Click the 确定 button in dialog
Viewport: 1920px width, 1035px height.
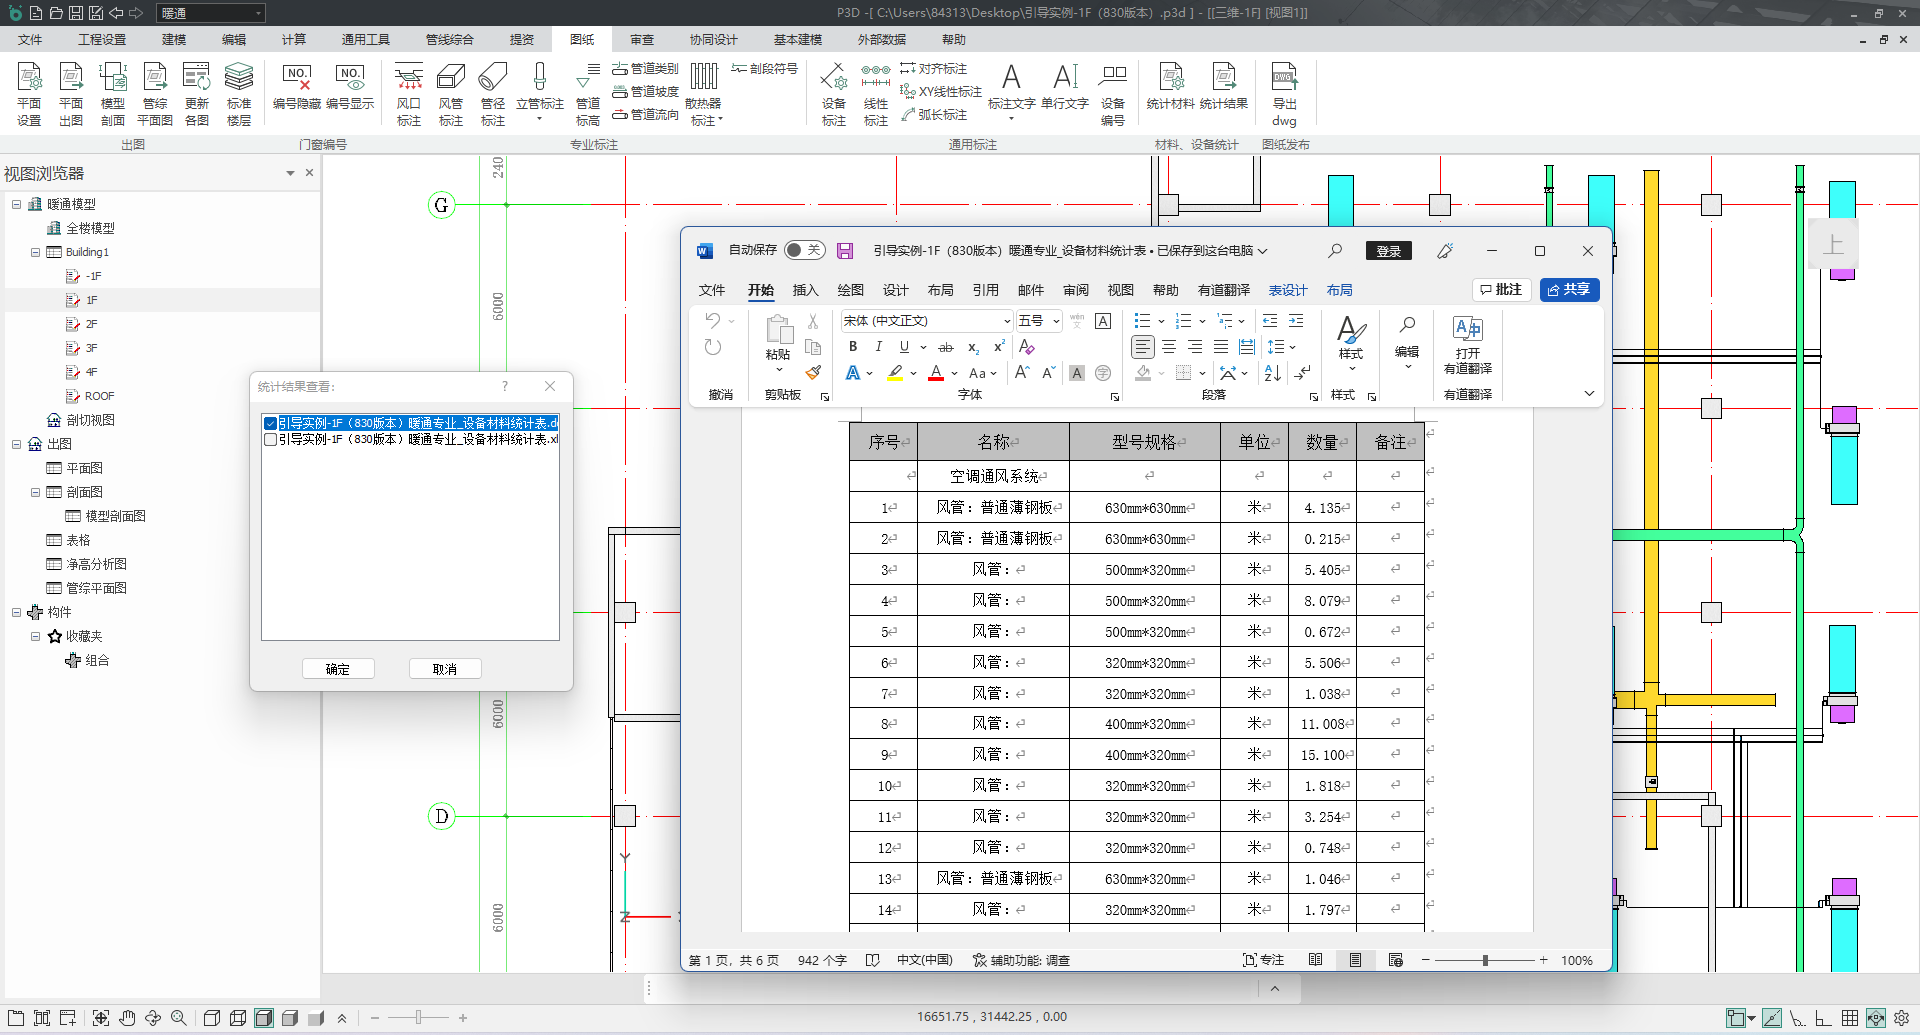pyautogui.click(x=338, y=669)
